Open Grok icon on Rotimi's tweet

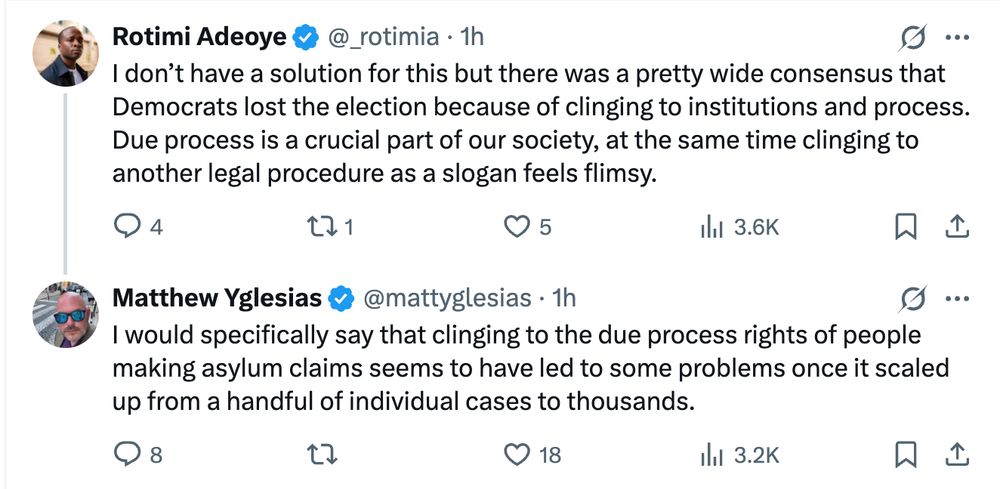pos(913,39)
